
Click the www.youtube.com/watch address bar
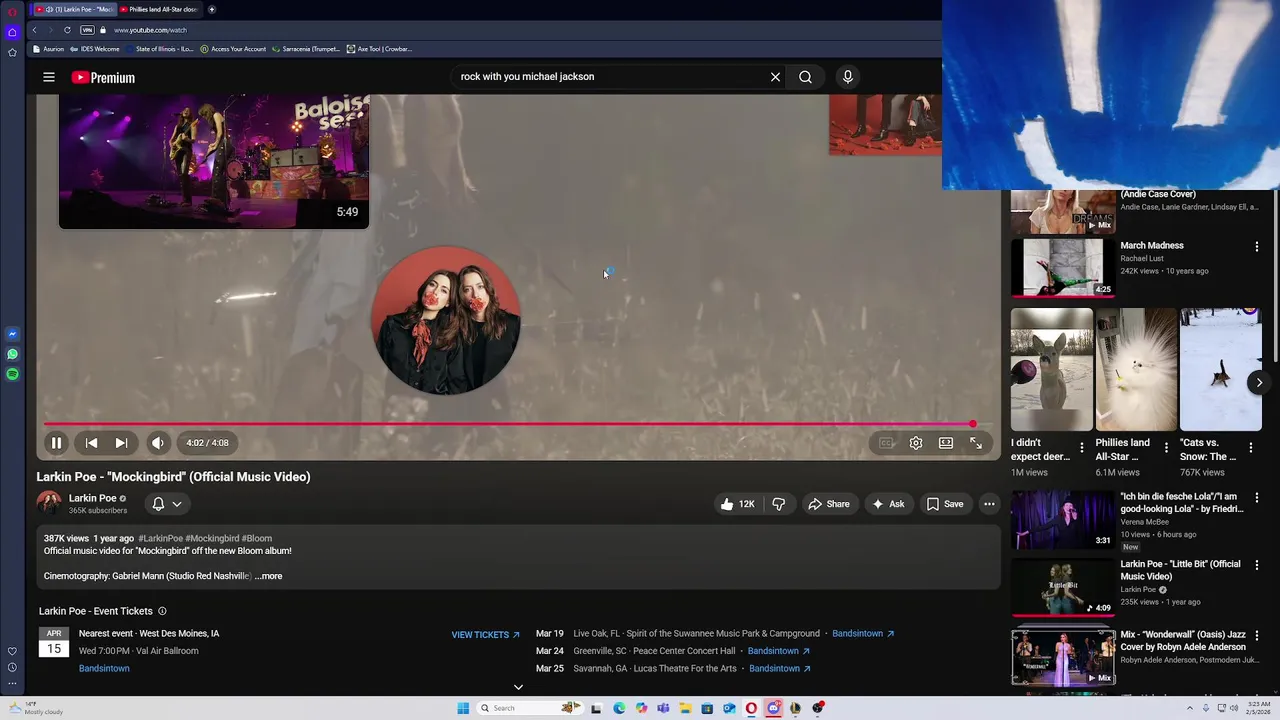[x=150, y=30]
